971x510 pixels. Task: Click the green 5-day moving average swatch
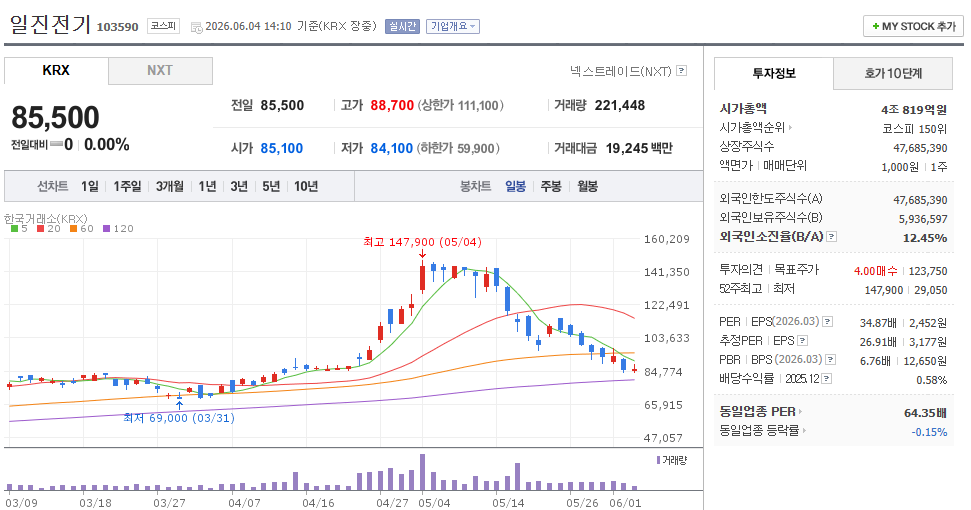[x=14, y=228]
